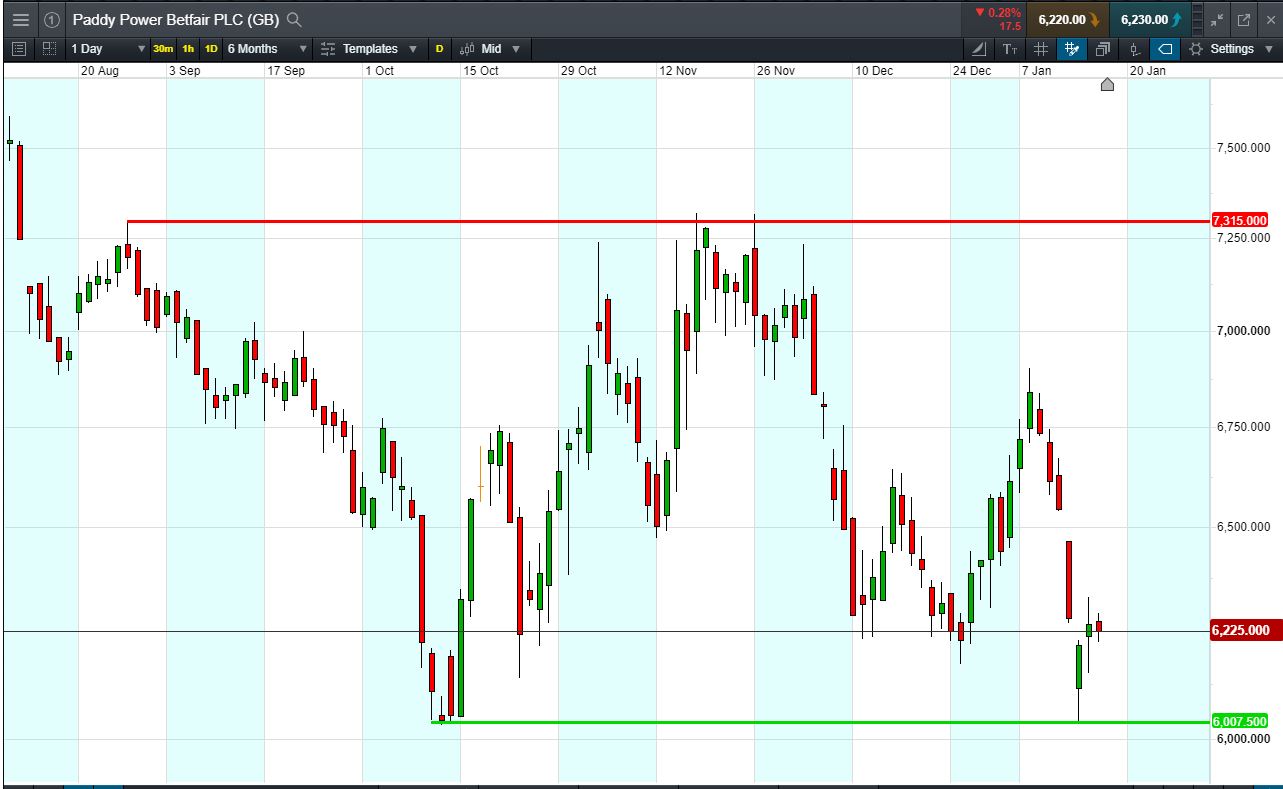Click the 6,220.00 sell price button

pyautogui.click(x=1070, y=19)
